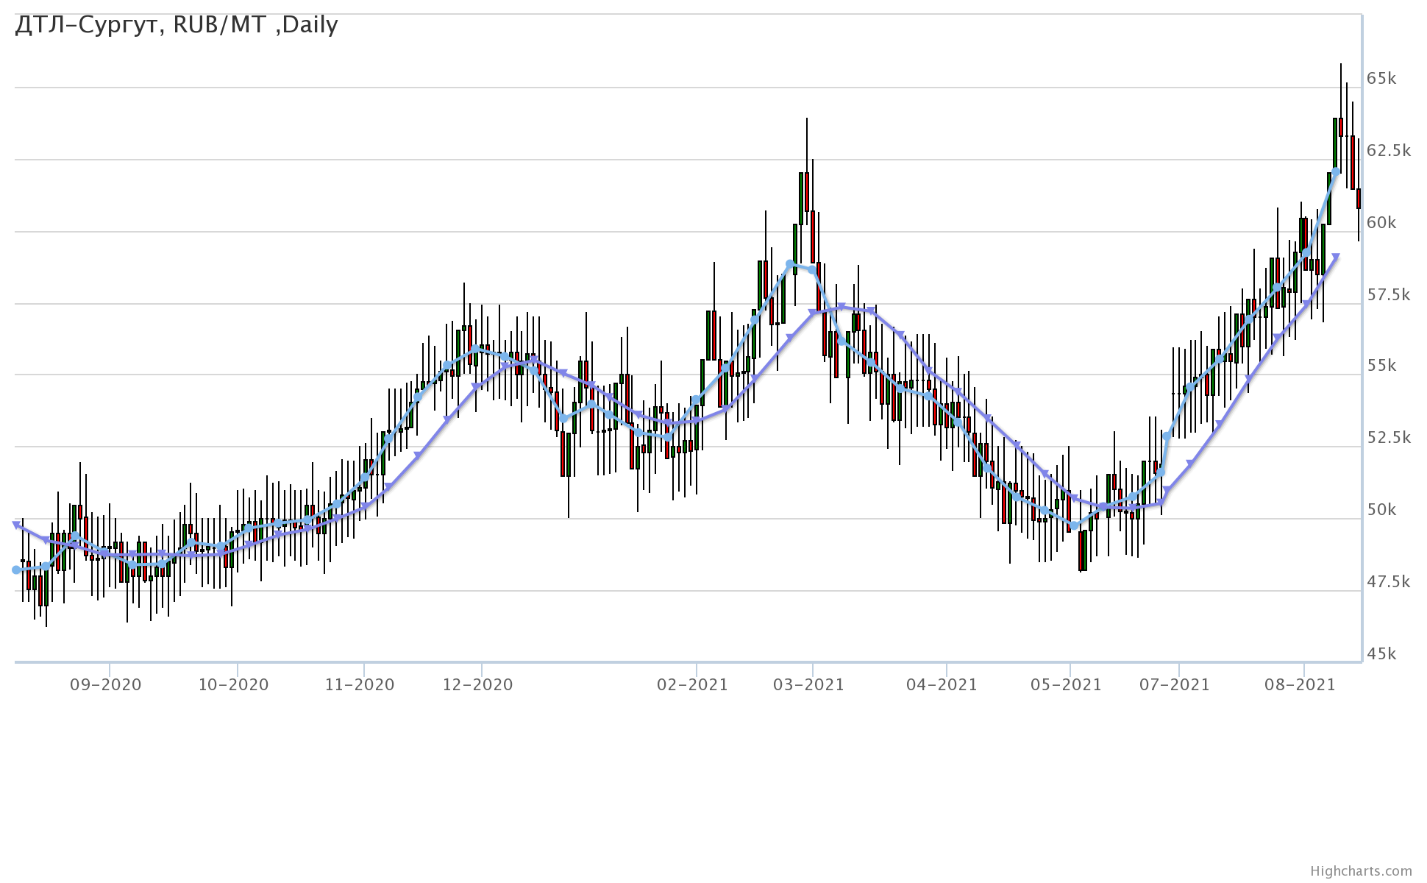Viewport: 1427px width, 883px height.
Task: Select the 10-2020 x-axis date label
Action: point(233,685)
